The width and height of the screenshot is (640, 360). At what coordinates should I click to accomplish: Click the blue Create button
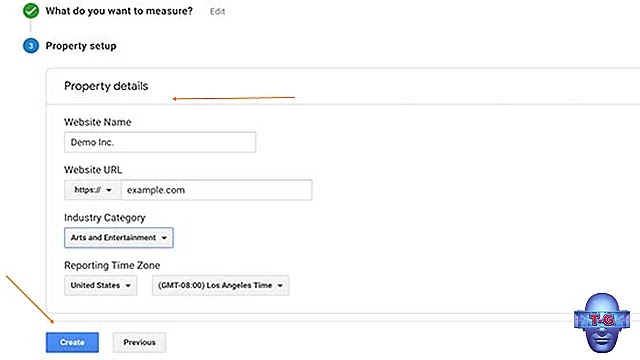pos(72,342)
